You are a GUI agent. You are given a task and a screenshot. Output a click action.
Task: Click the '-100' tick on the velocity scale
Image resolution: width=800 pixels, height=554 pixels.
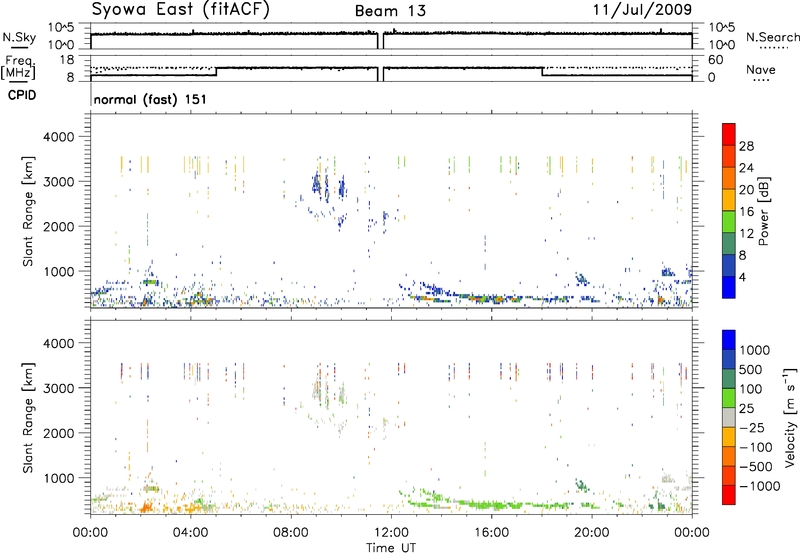coord(756,447)
